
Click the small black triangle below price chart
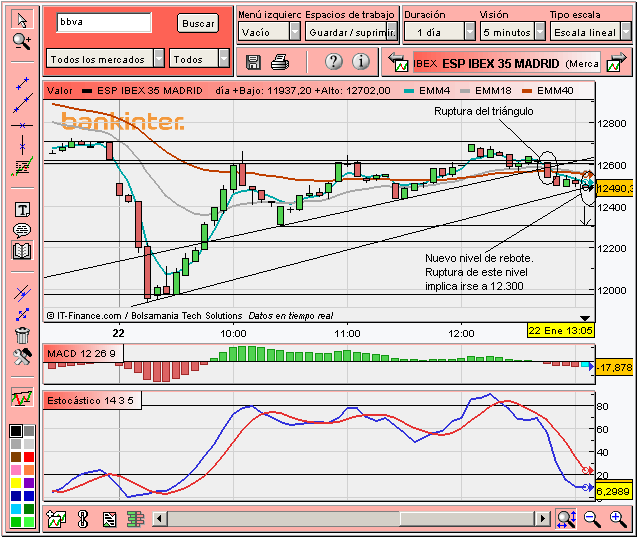point(585,318)
